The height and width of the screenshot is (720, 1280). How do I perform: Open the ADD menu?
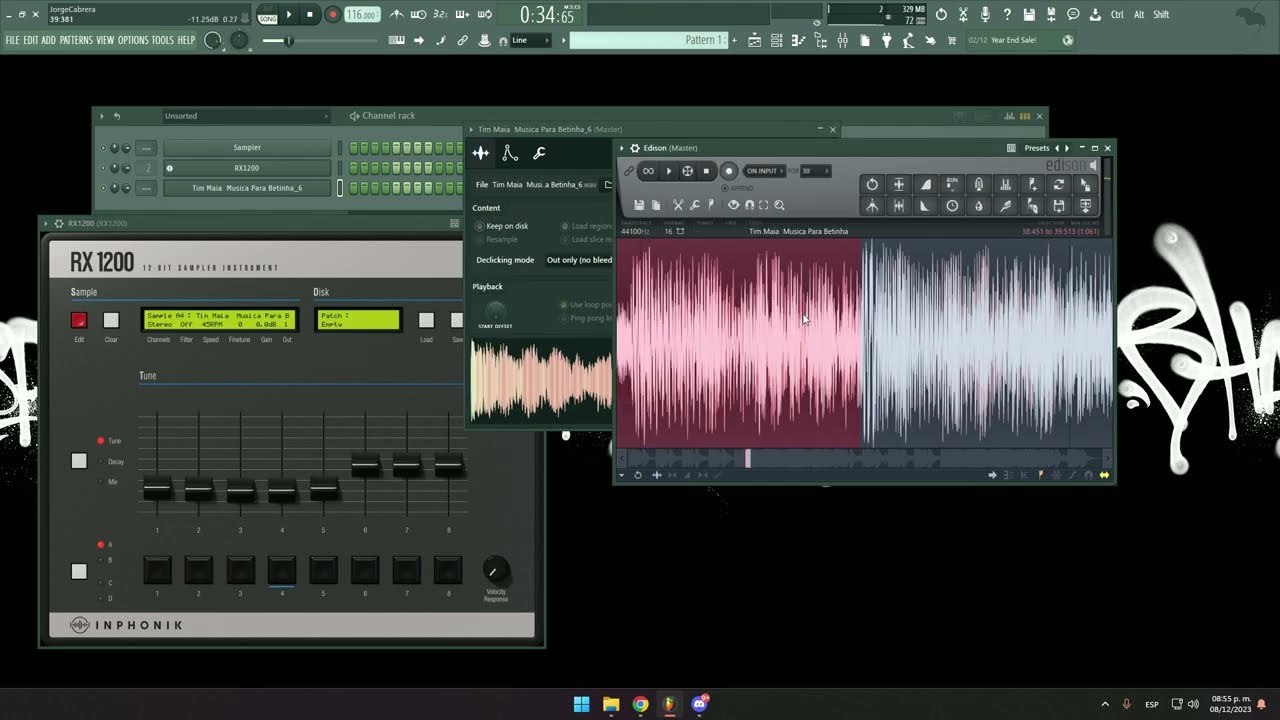pyautogui.click(x=48, y=40)
